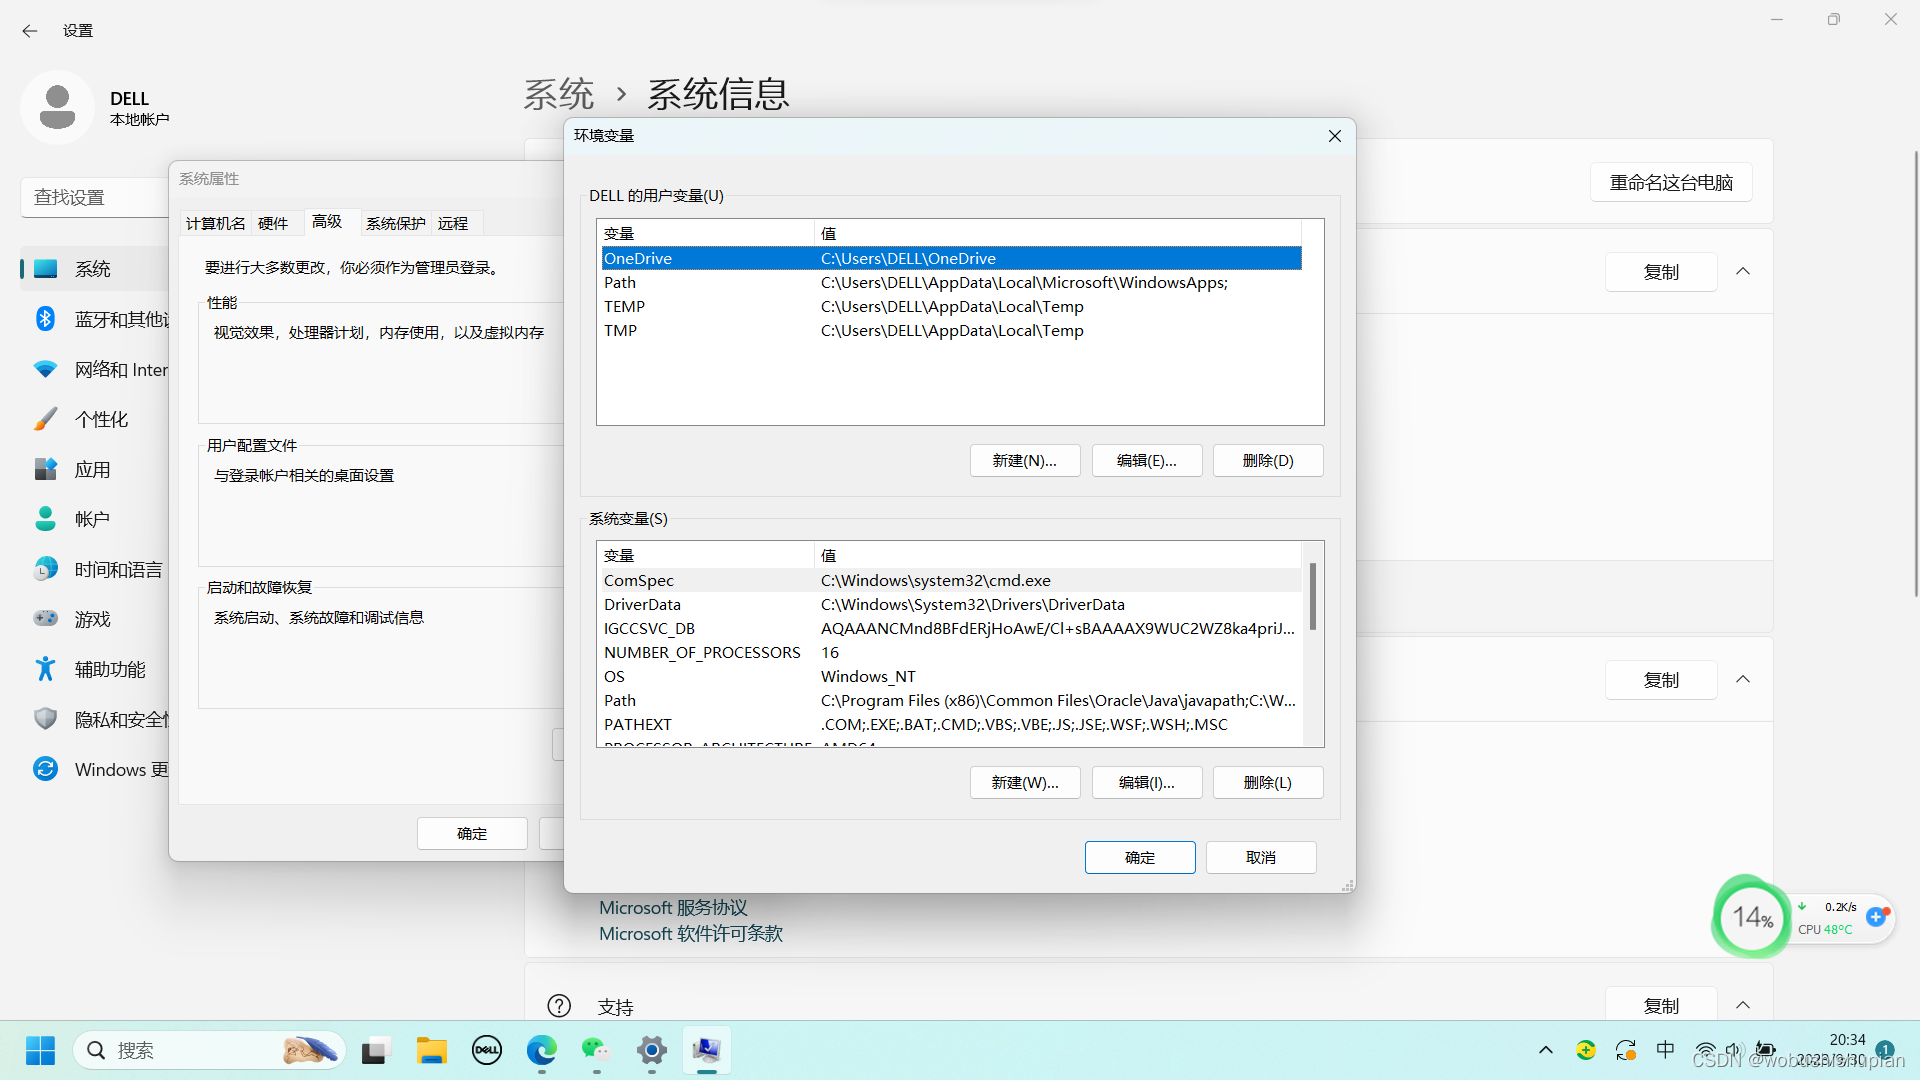Click the back arrow in Settings
The width and height of the screenshot is (1920, 1080).
[x=30, y=31]
